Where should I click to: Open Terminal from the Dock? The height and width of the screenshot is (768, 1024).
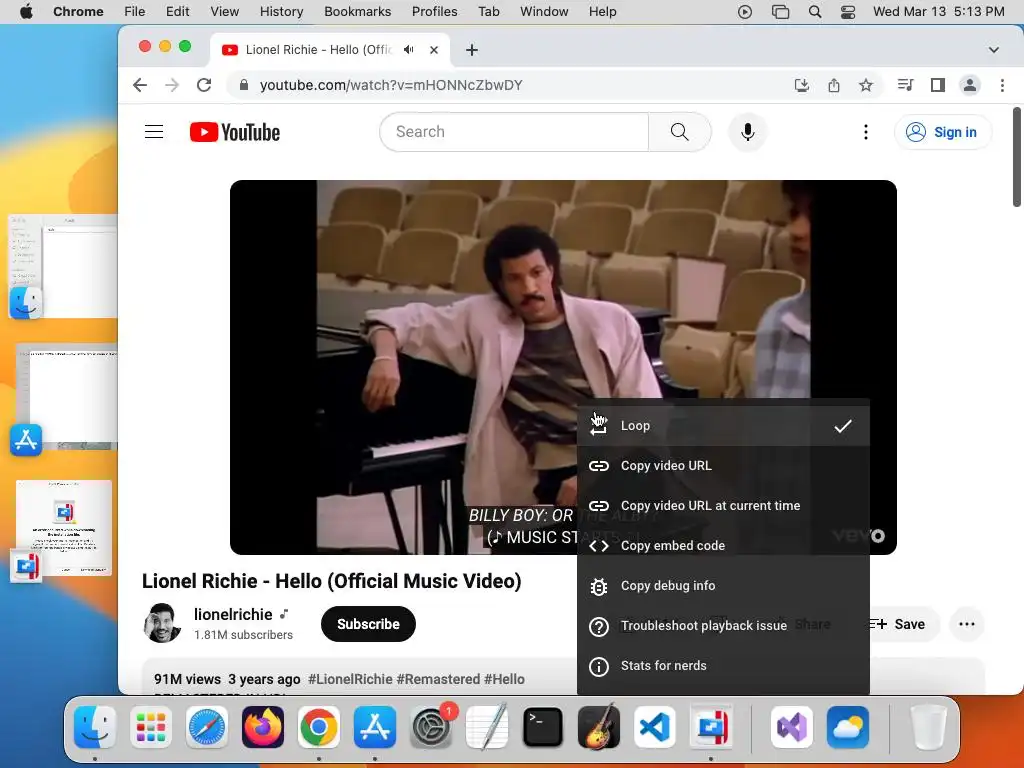(543, 726)
